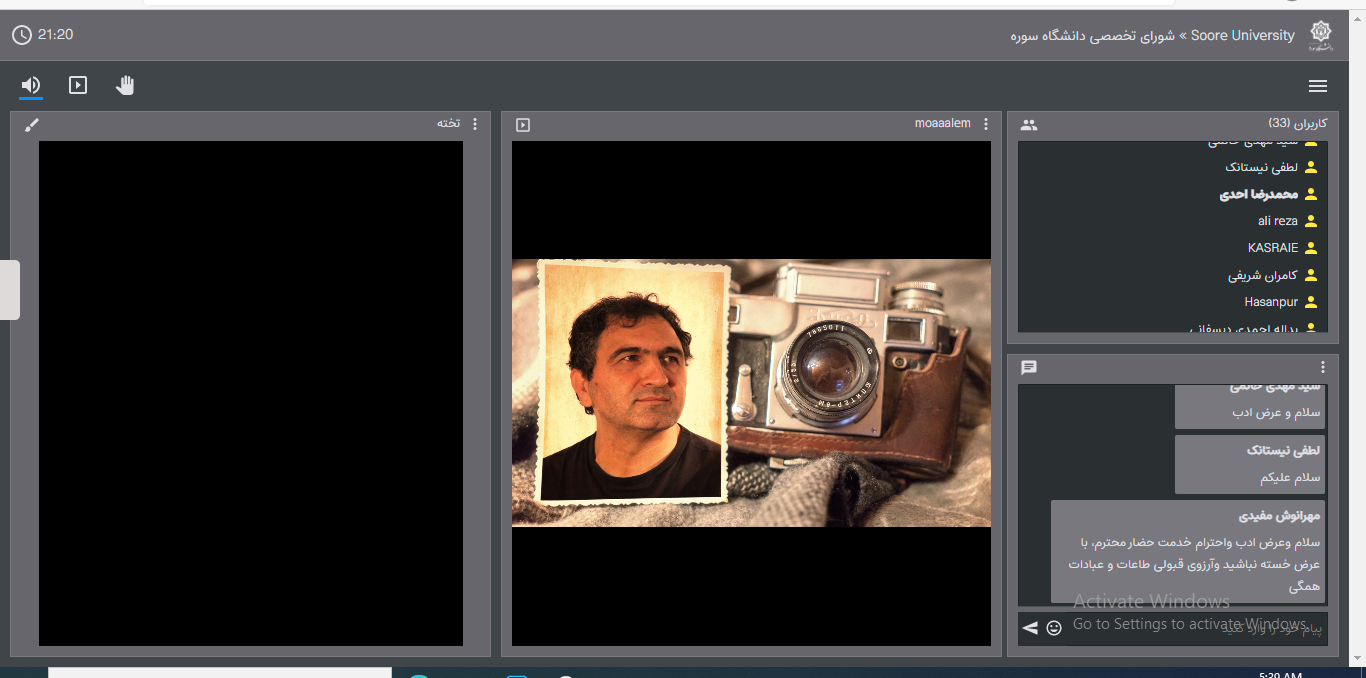Click the moaaalem panel title
Viewport: 1366px width, 678px height.
pos(943,123)
